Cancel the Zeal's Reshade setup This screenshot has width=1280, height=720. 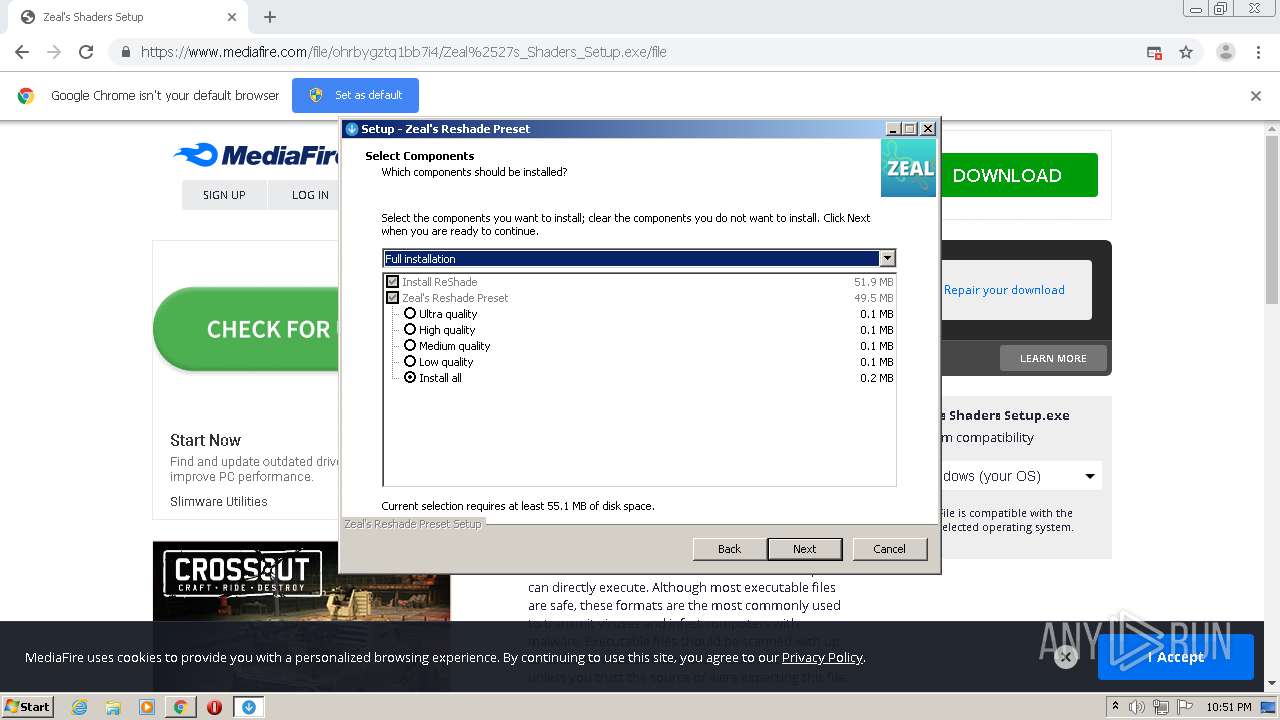[889, 549]
